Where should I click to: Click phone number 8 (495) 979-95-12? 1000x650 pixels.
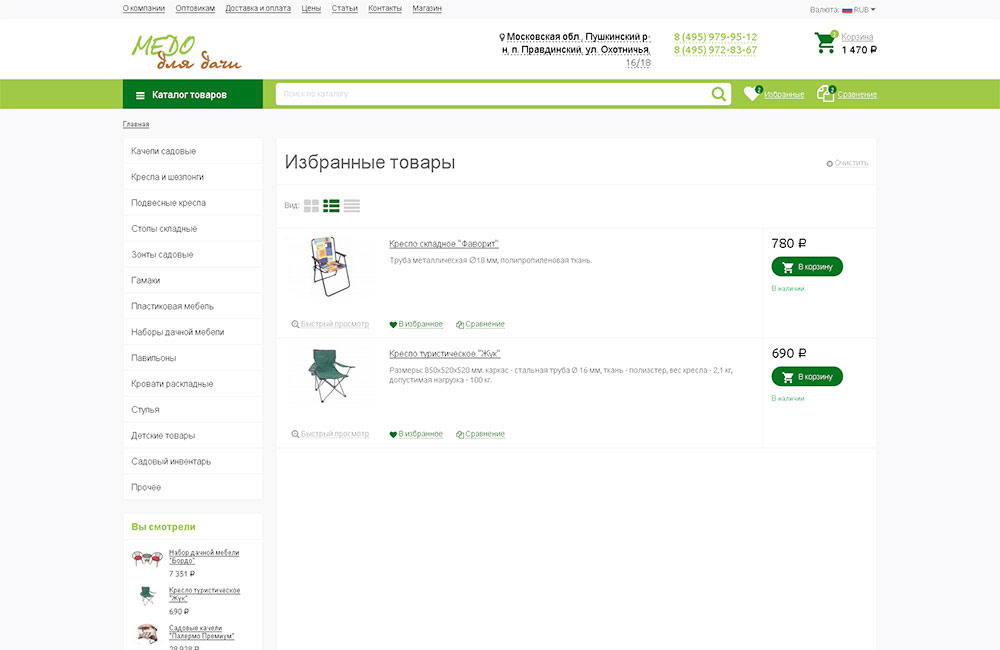click(x=715, y=37)
